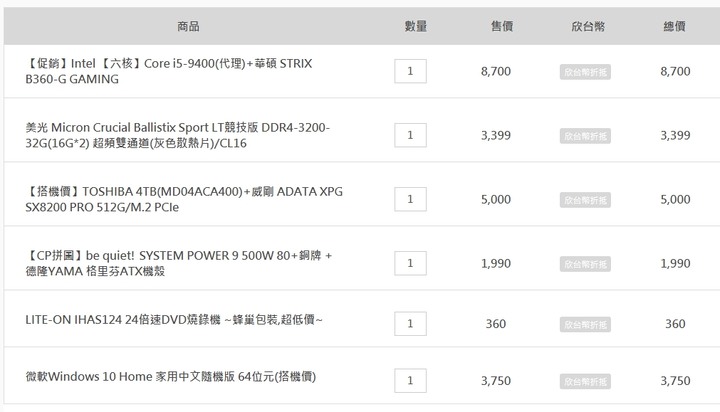Open the Micron Crucial Ballistix product name
The image size is (720, 412).
tap(178, 135)
